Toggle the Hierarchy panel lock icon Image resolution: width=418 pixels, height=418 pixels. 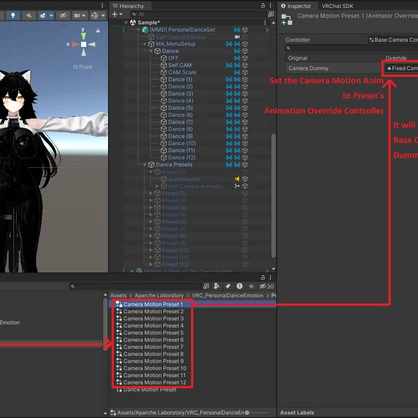[x=263, y=5]
